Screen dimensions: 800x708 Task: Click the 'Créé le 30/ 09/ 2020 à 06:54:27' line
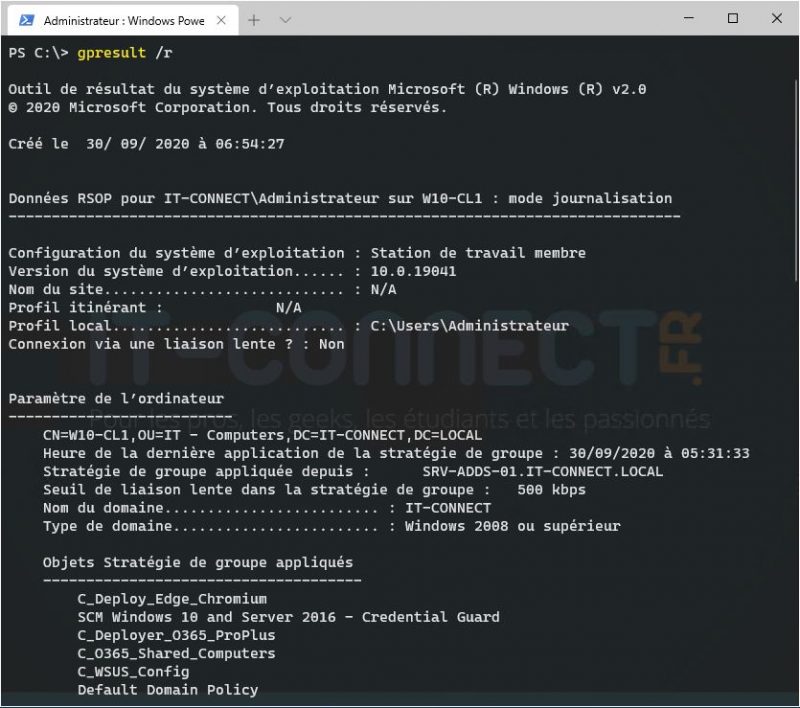[x=146, y=144]
